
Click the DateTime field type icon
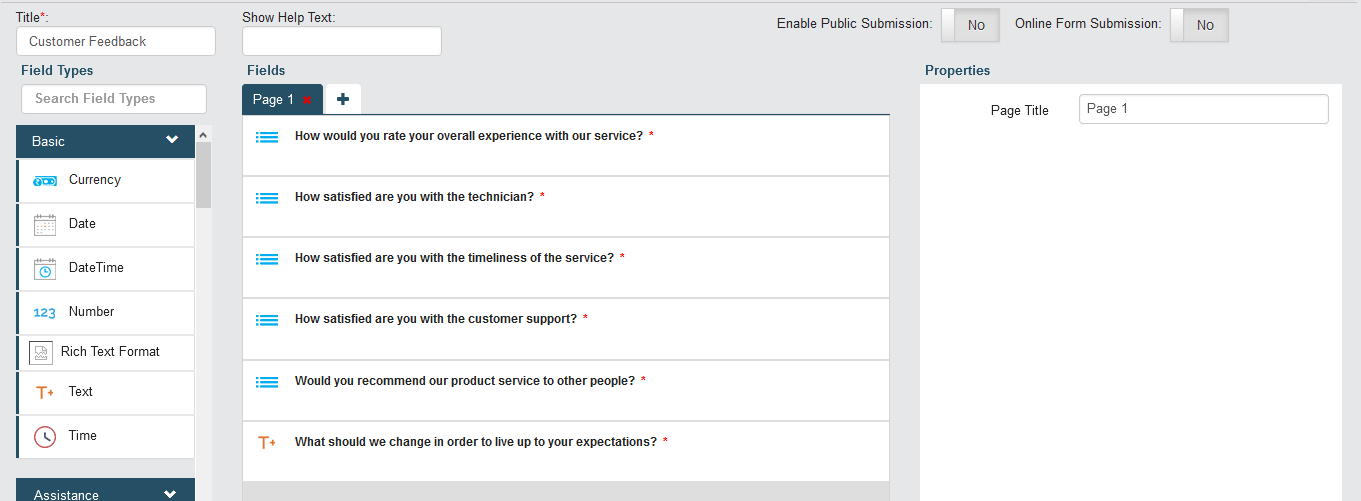point(45,269)
